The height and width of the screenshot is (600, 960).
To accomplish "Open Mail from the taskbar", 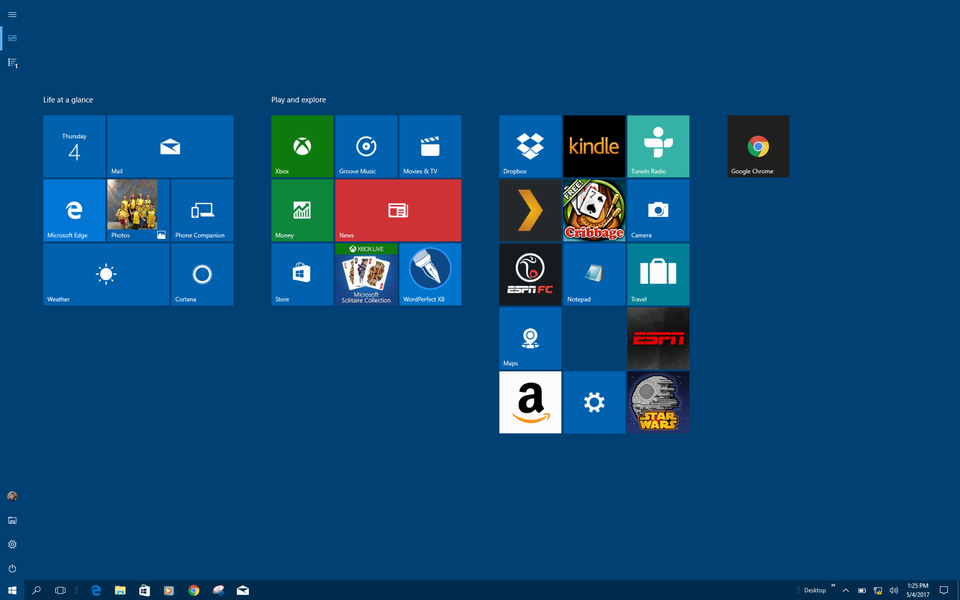I will coord(242,590).
